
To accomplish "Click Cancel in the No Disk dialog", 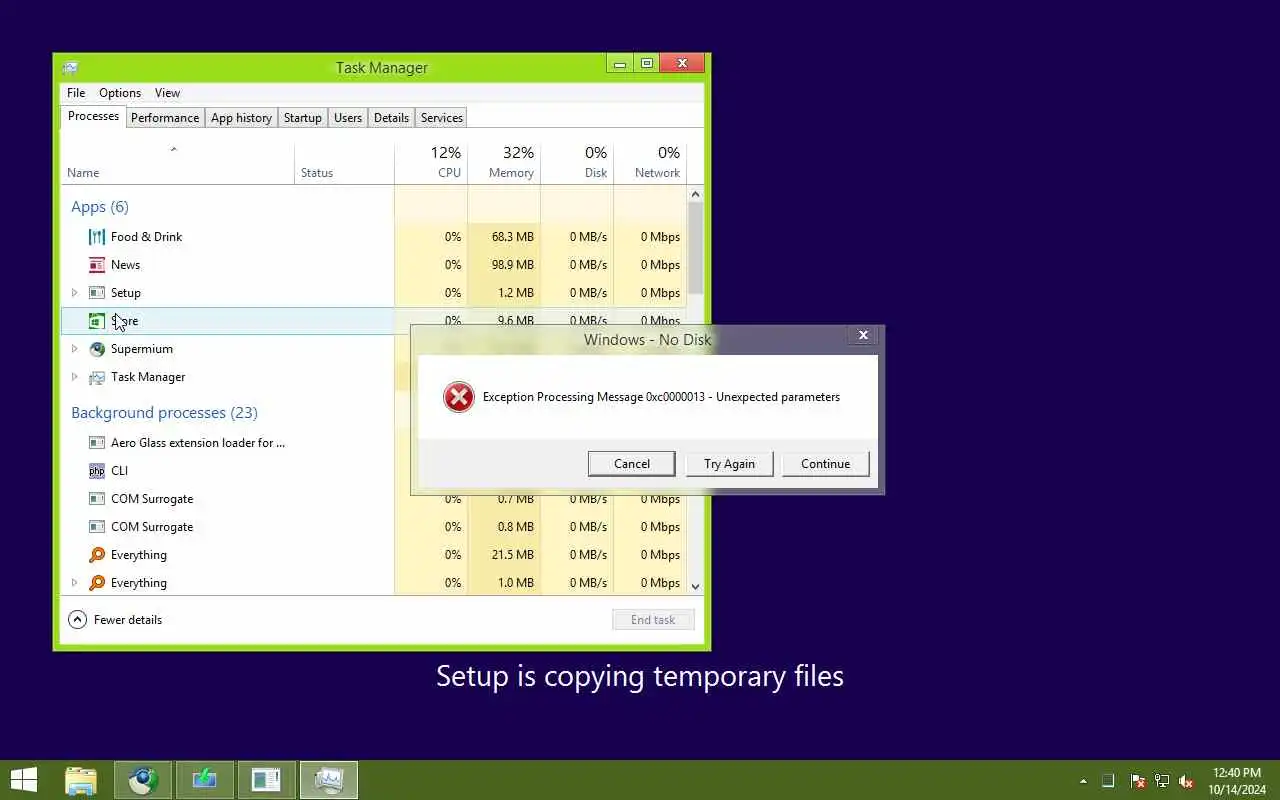I will pyautogui.click(x=632, y=464).
